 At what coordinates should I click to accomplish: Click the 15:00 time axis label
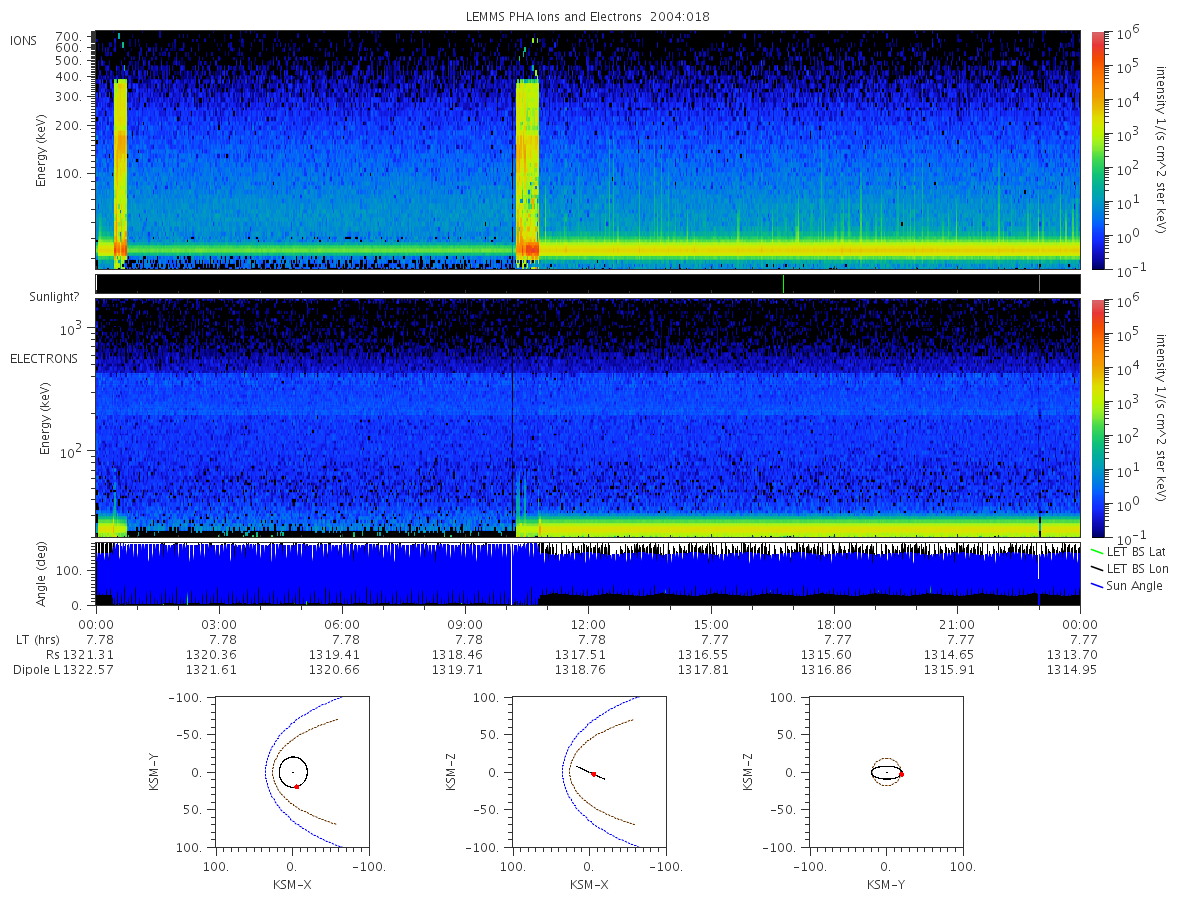[711, 625]
